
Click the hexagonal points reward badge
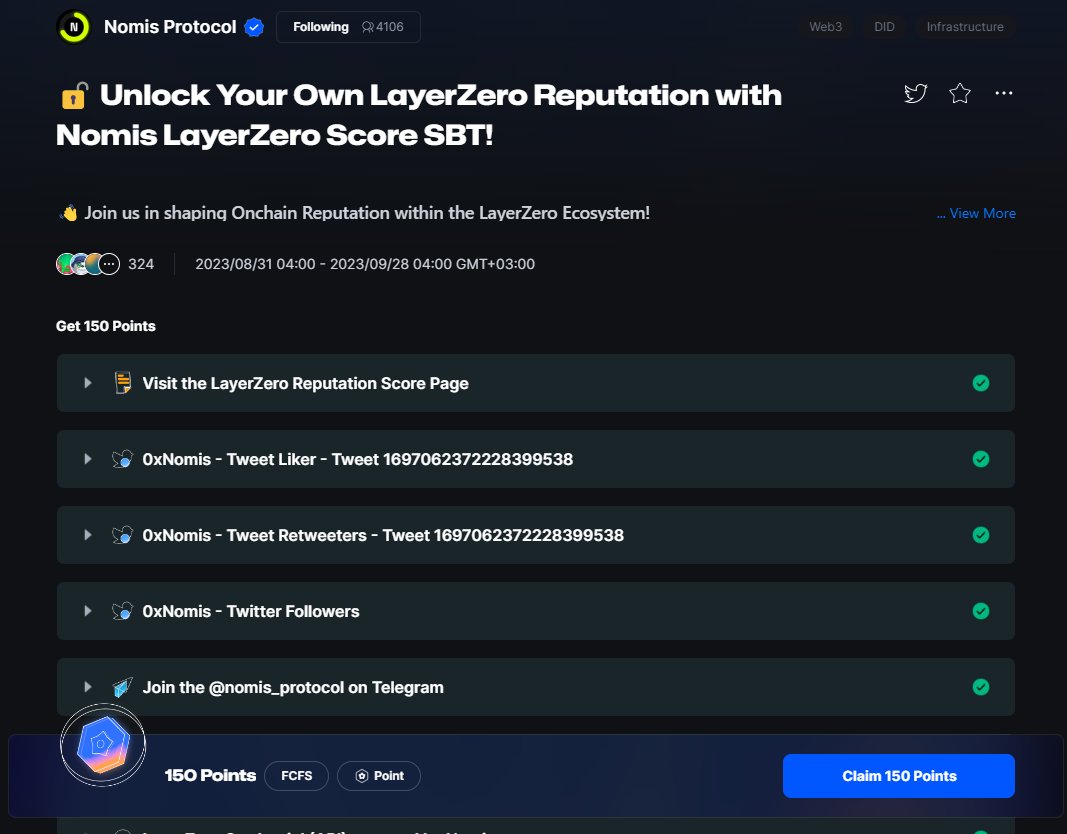tap(103, 745)
